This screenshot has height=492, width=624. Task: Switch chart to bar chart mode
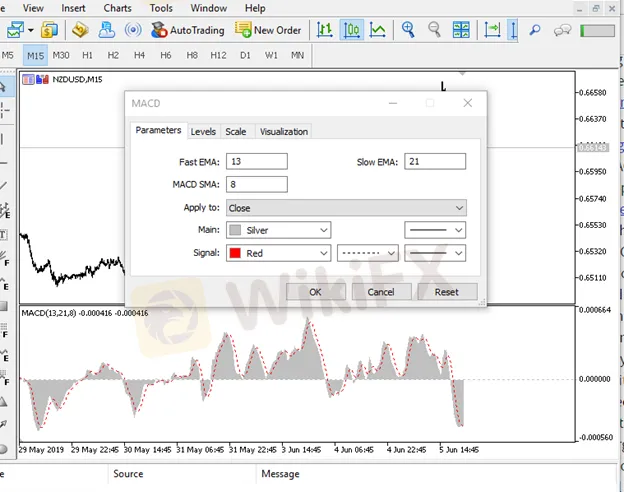tap(325, 30)
